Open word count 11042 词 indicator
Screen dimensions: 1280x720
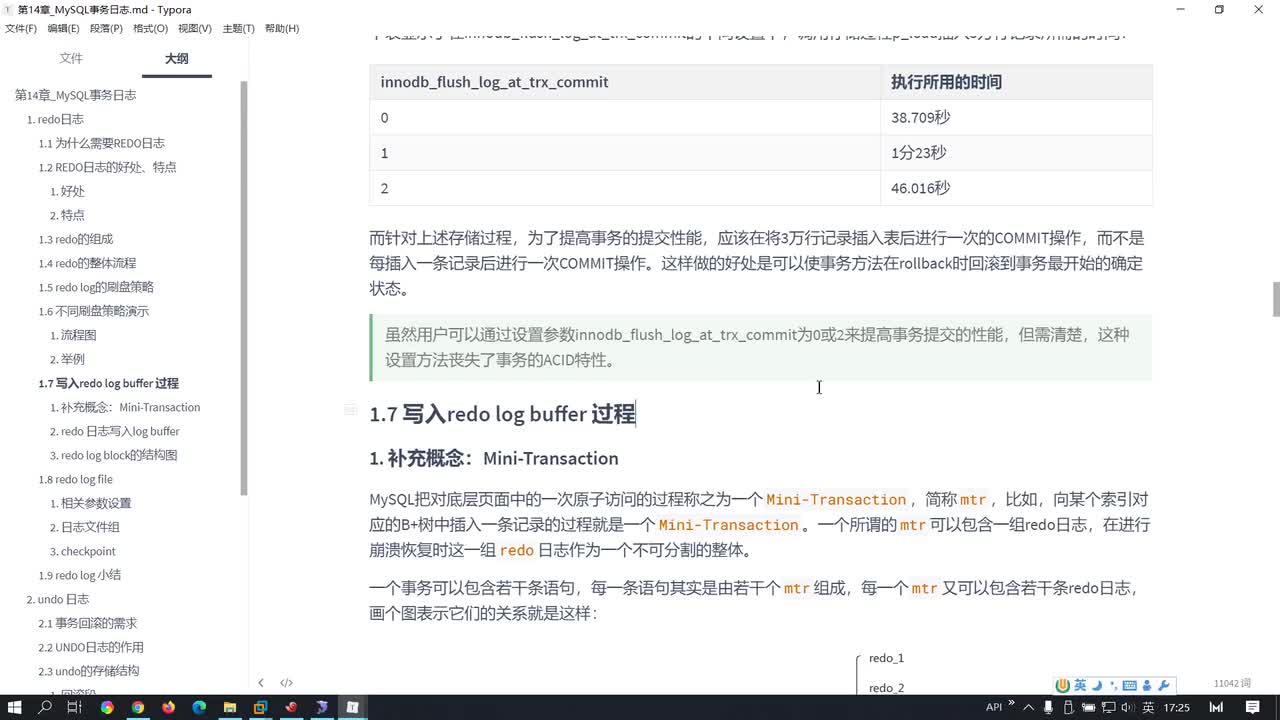coord(1232,683)
